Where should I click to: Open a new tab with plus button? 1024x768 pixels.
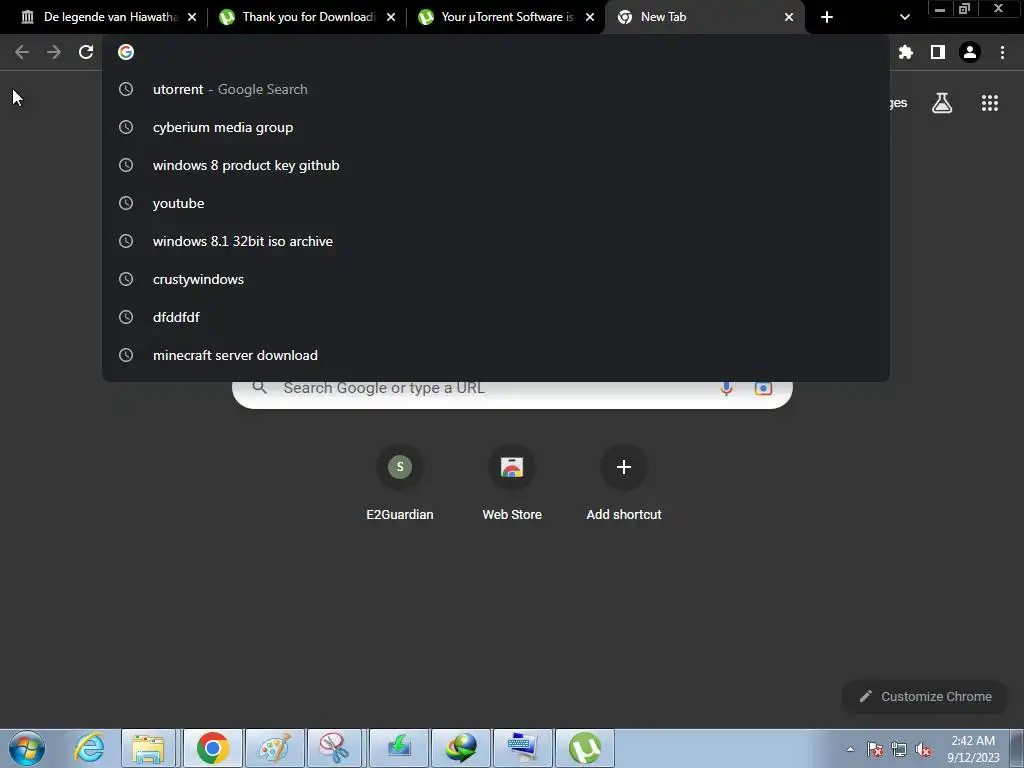tap(827, 17)
